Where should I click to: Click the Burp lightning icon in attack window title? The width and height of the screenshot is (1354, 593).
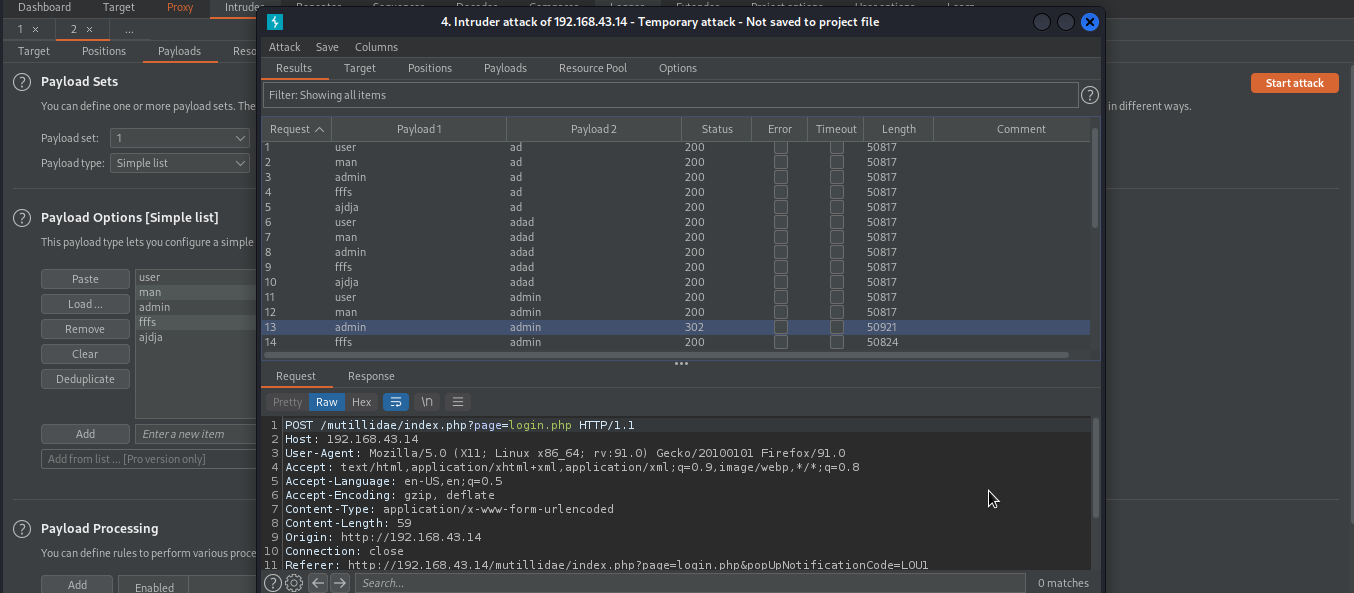click(x=275, y=21)
